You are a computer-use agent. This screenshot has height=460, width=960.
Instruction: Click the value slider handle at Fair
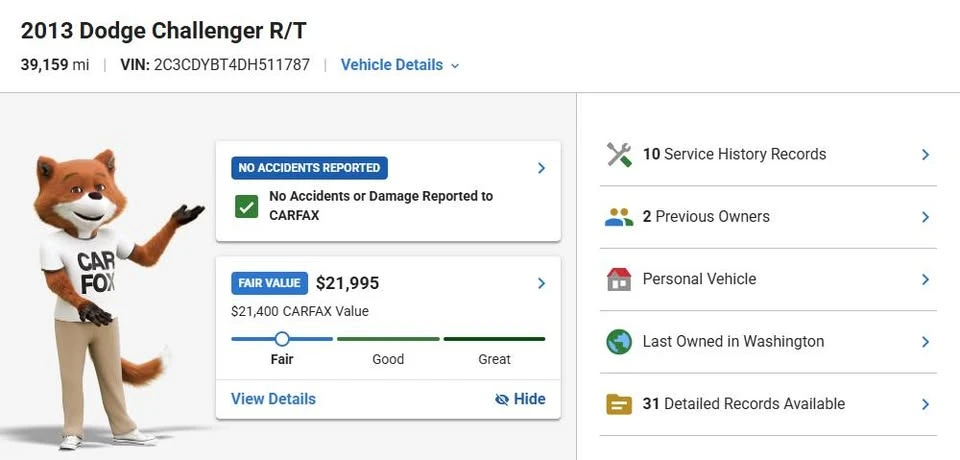(x=282, y=339)
